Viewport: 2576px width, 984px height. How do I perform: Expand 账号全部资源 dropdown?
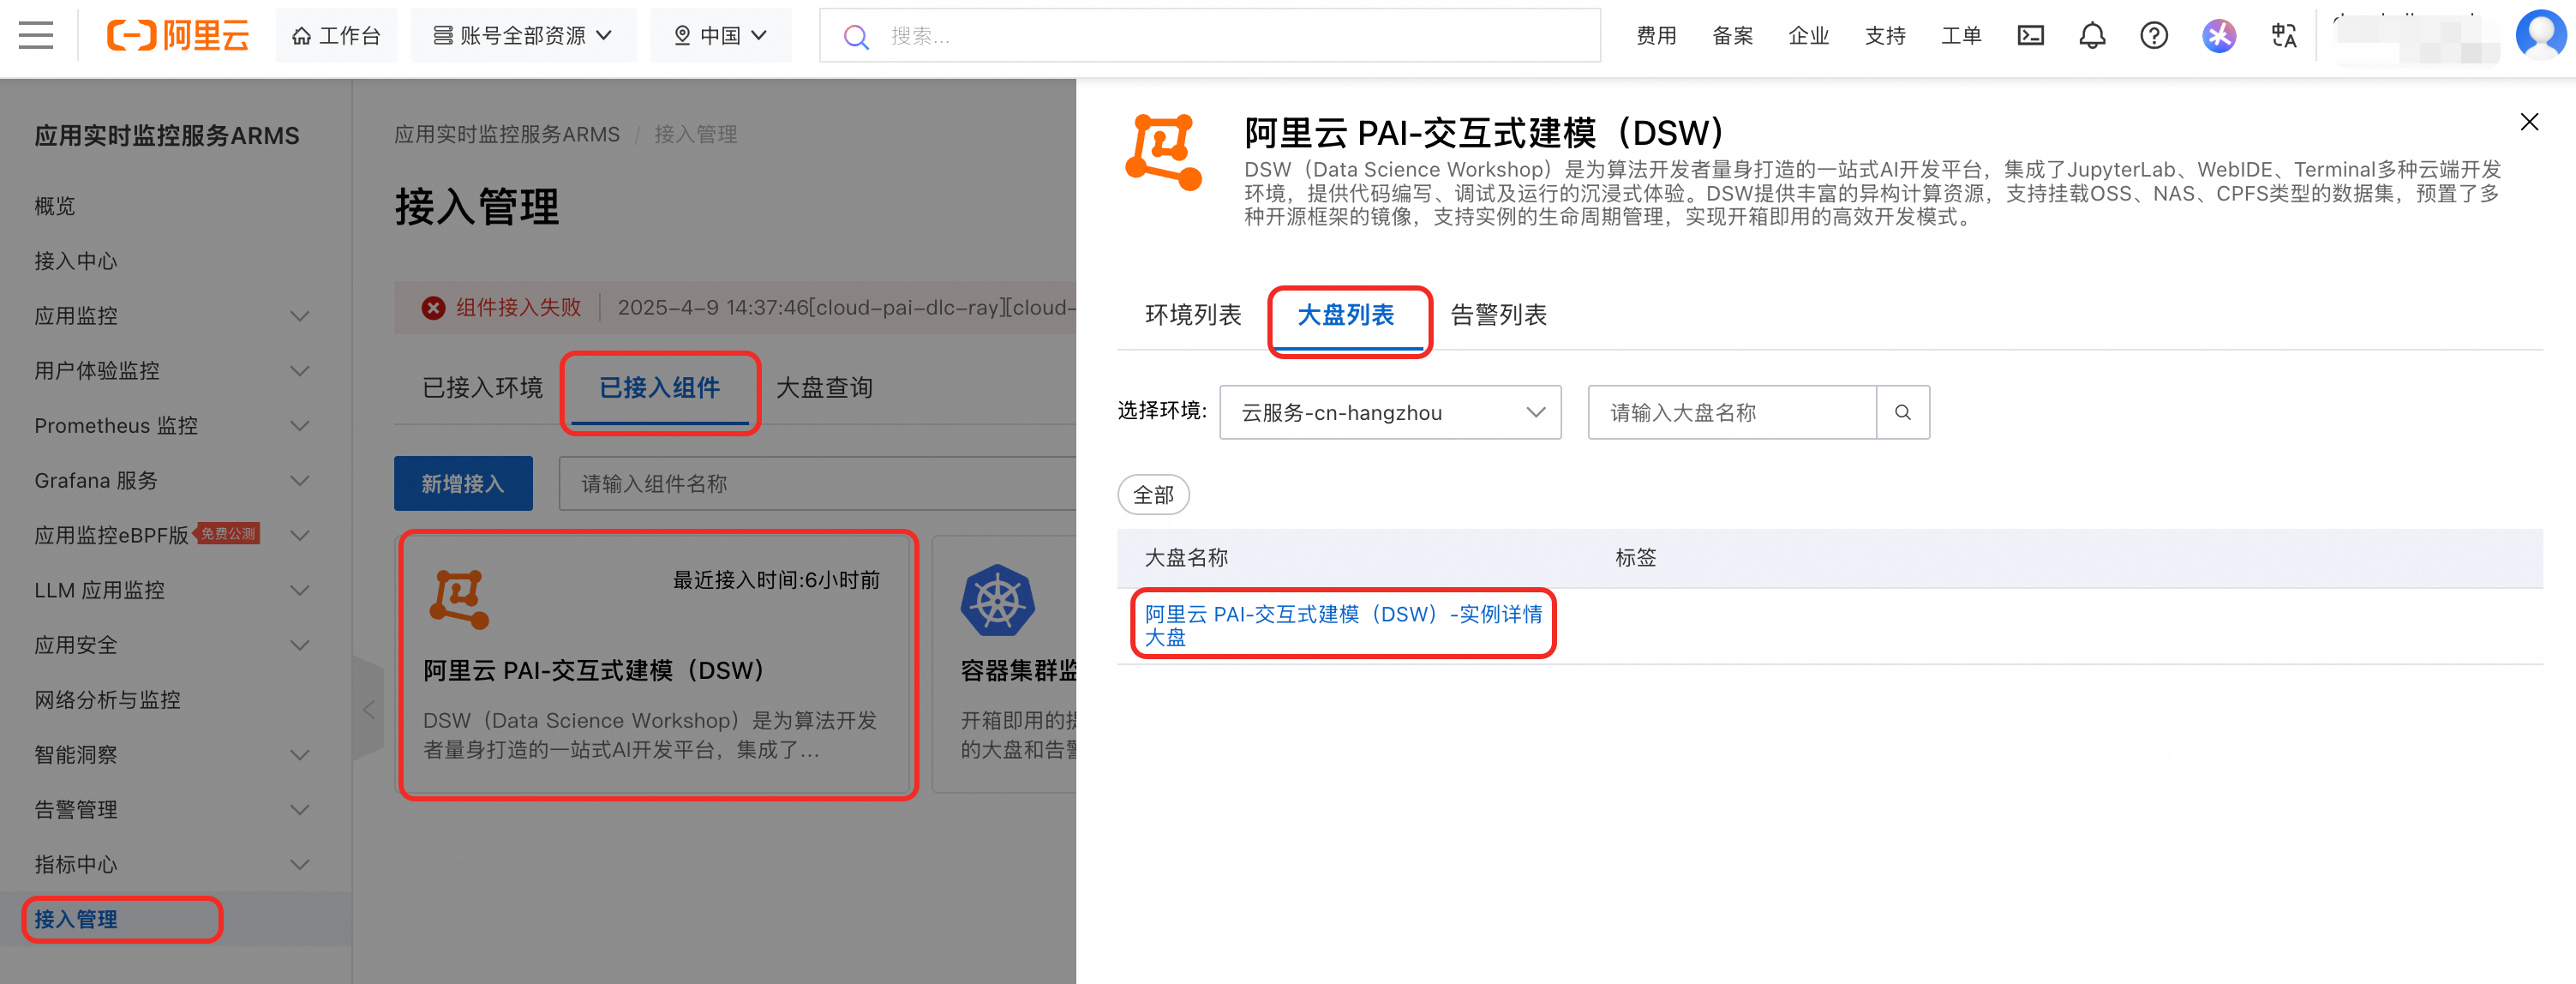click(x=523, y=36)
